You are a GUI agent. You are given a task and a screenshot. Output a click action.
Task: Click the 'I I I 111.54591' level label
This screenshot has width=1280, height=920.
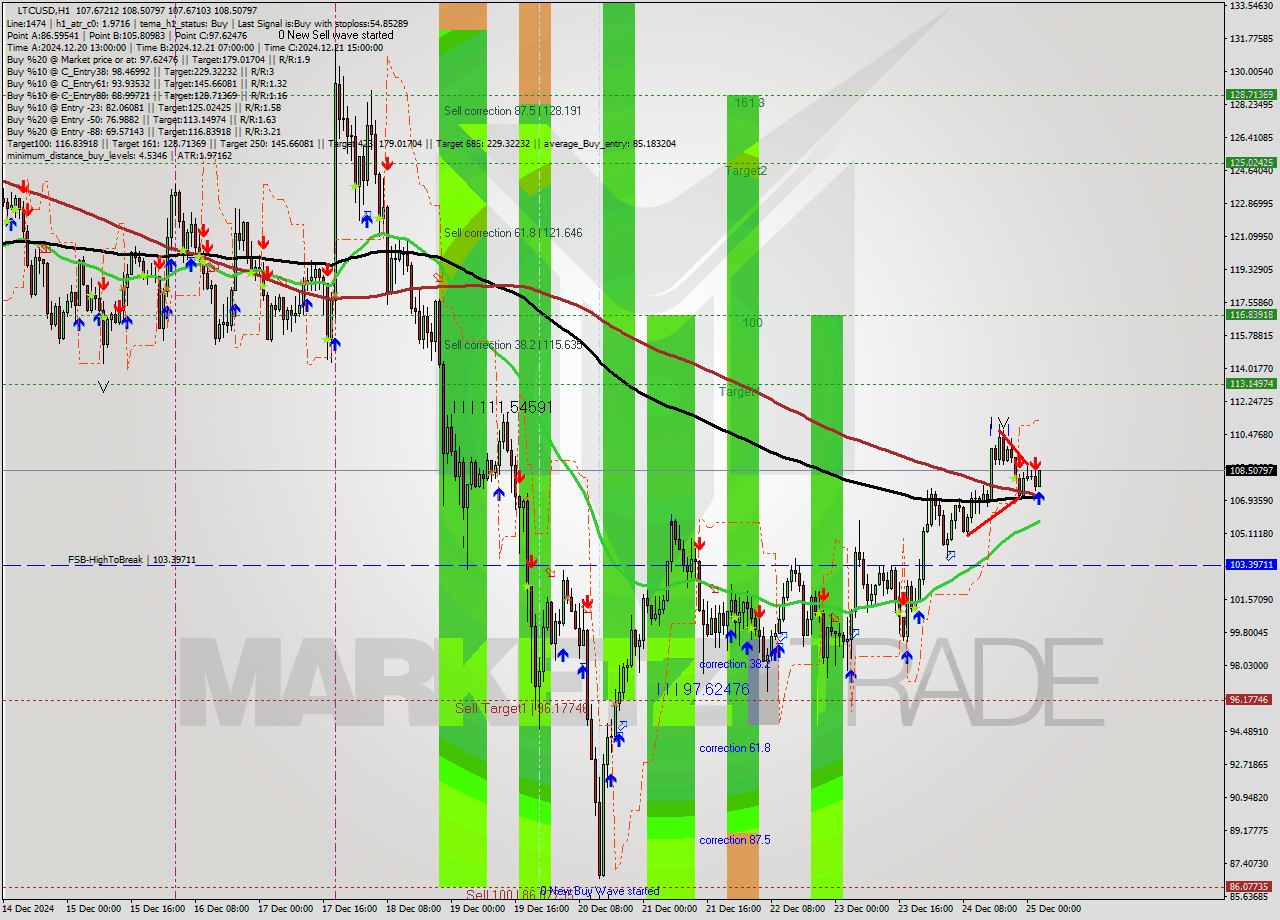pyautogui.click(x=502, y=407)
